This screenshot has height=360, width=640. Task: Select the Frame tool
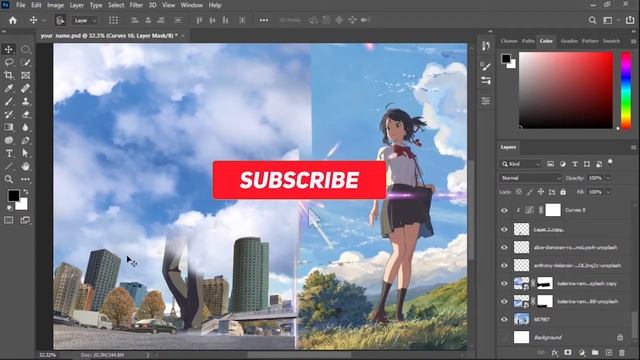(x=25, y=75)
